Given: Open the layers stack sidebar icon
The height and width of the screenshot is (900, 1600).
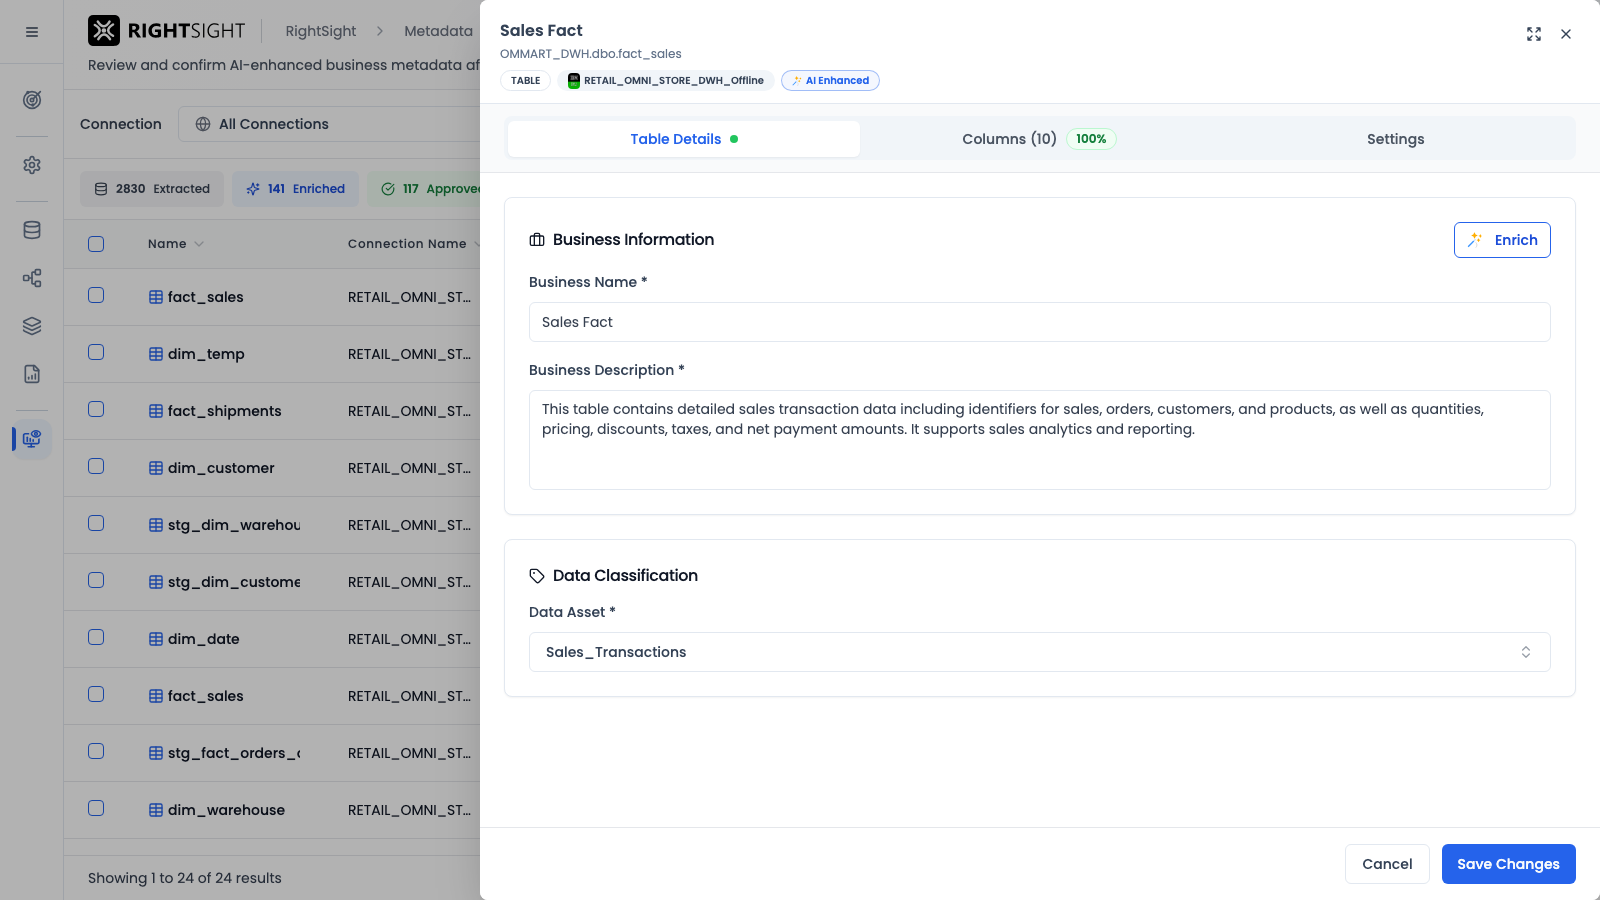Looking at the screenshot, I should pyautogui.click(x=32, y=326).
